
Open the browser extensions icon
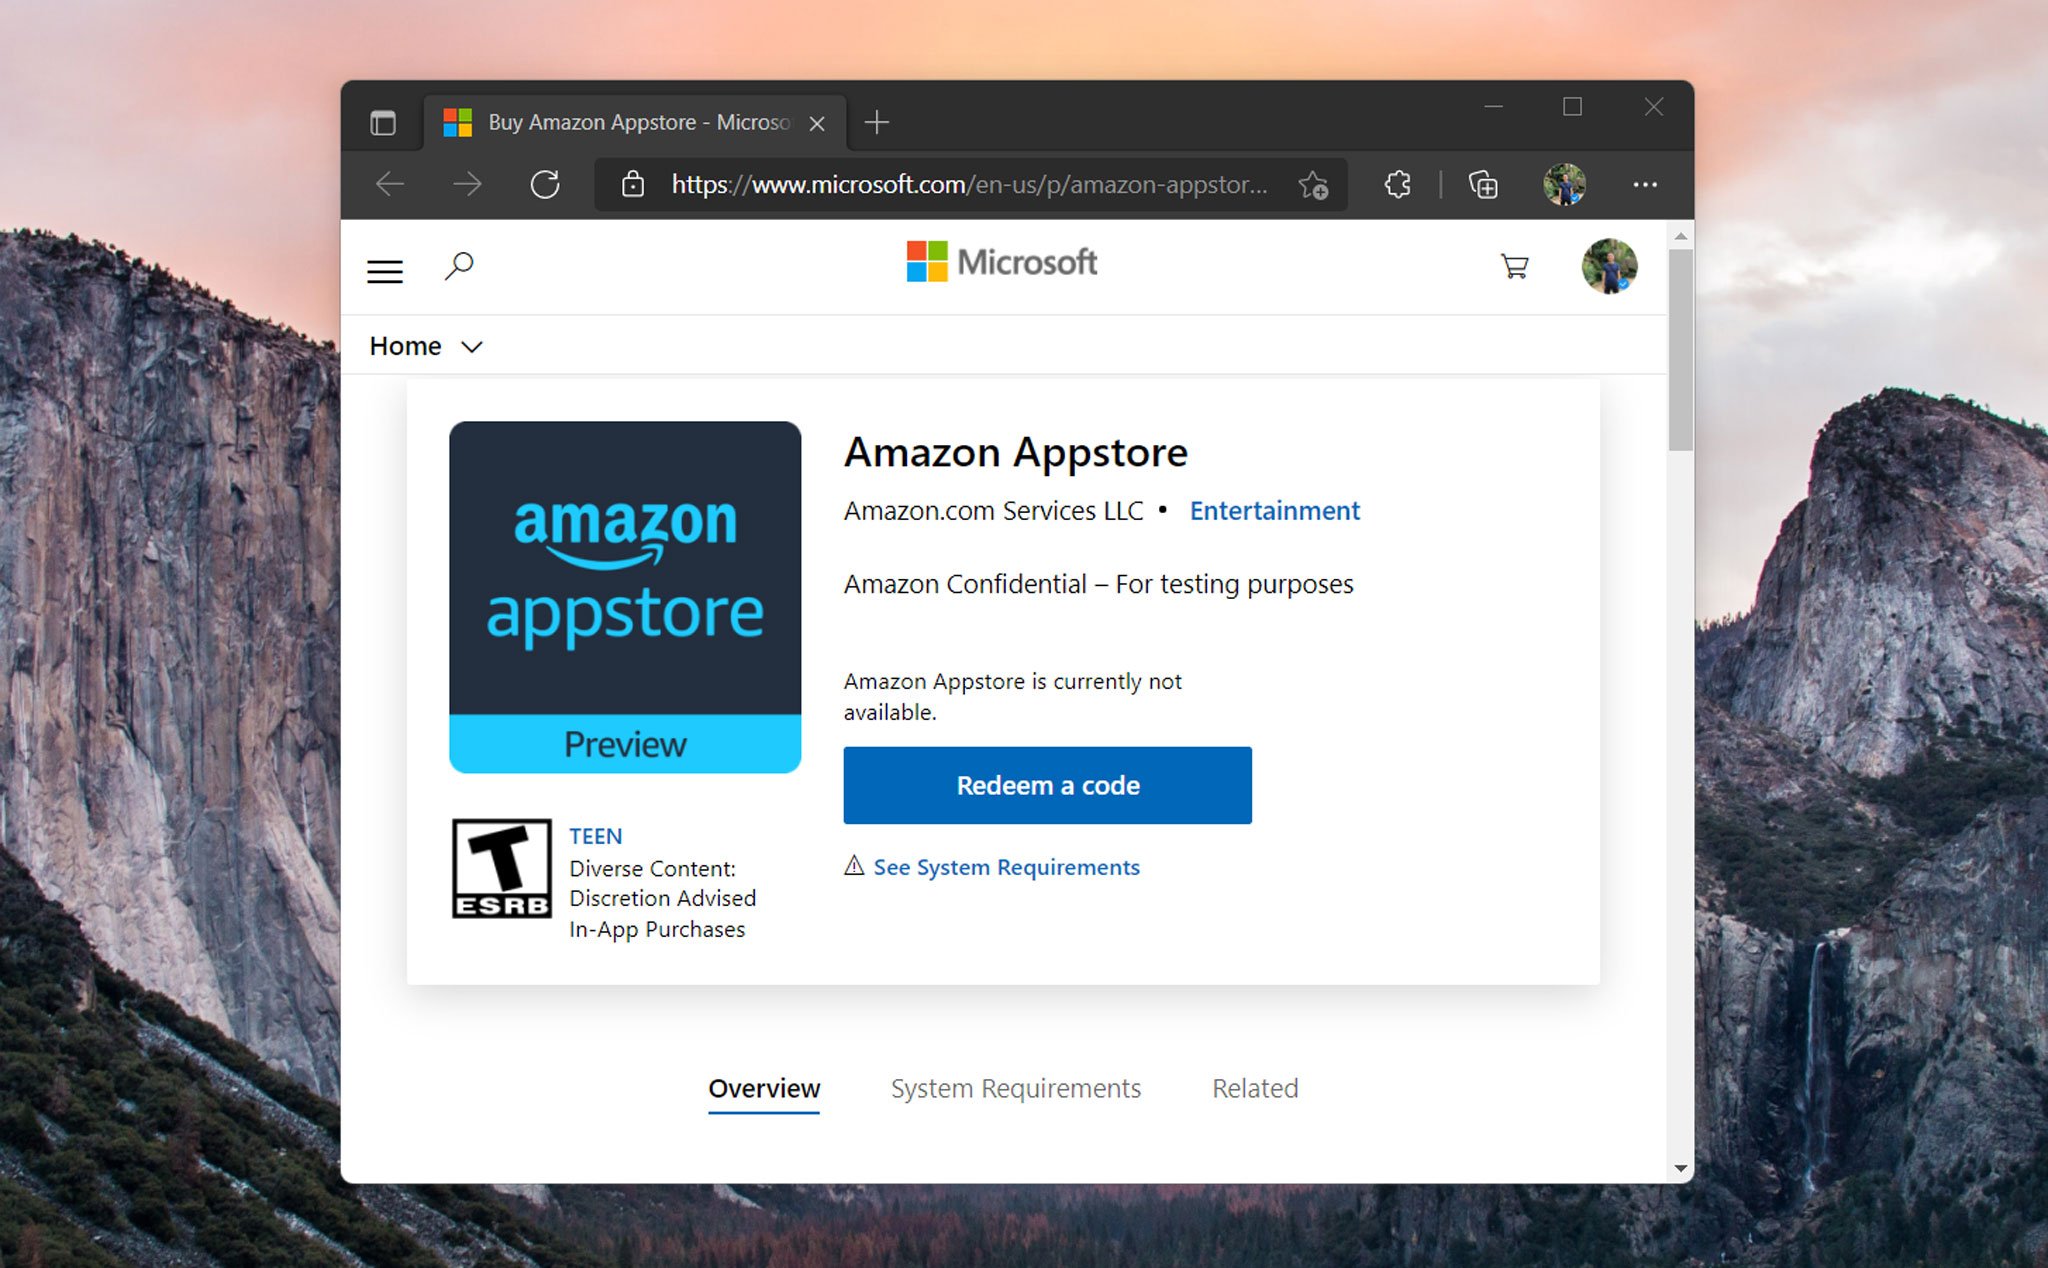pyautogui.click(x=1397, y=184)
